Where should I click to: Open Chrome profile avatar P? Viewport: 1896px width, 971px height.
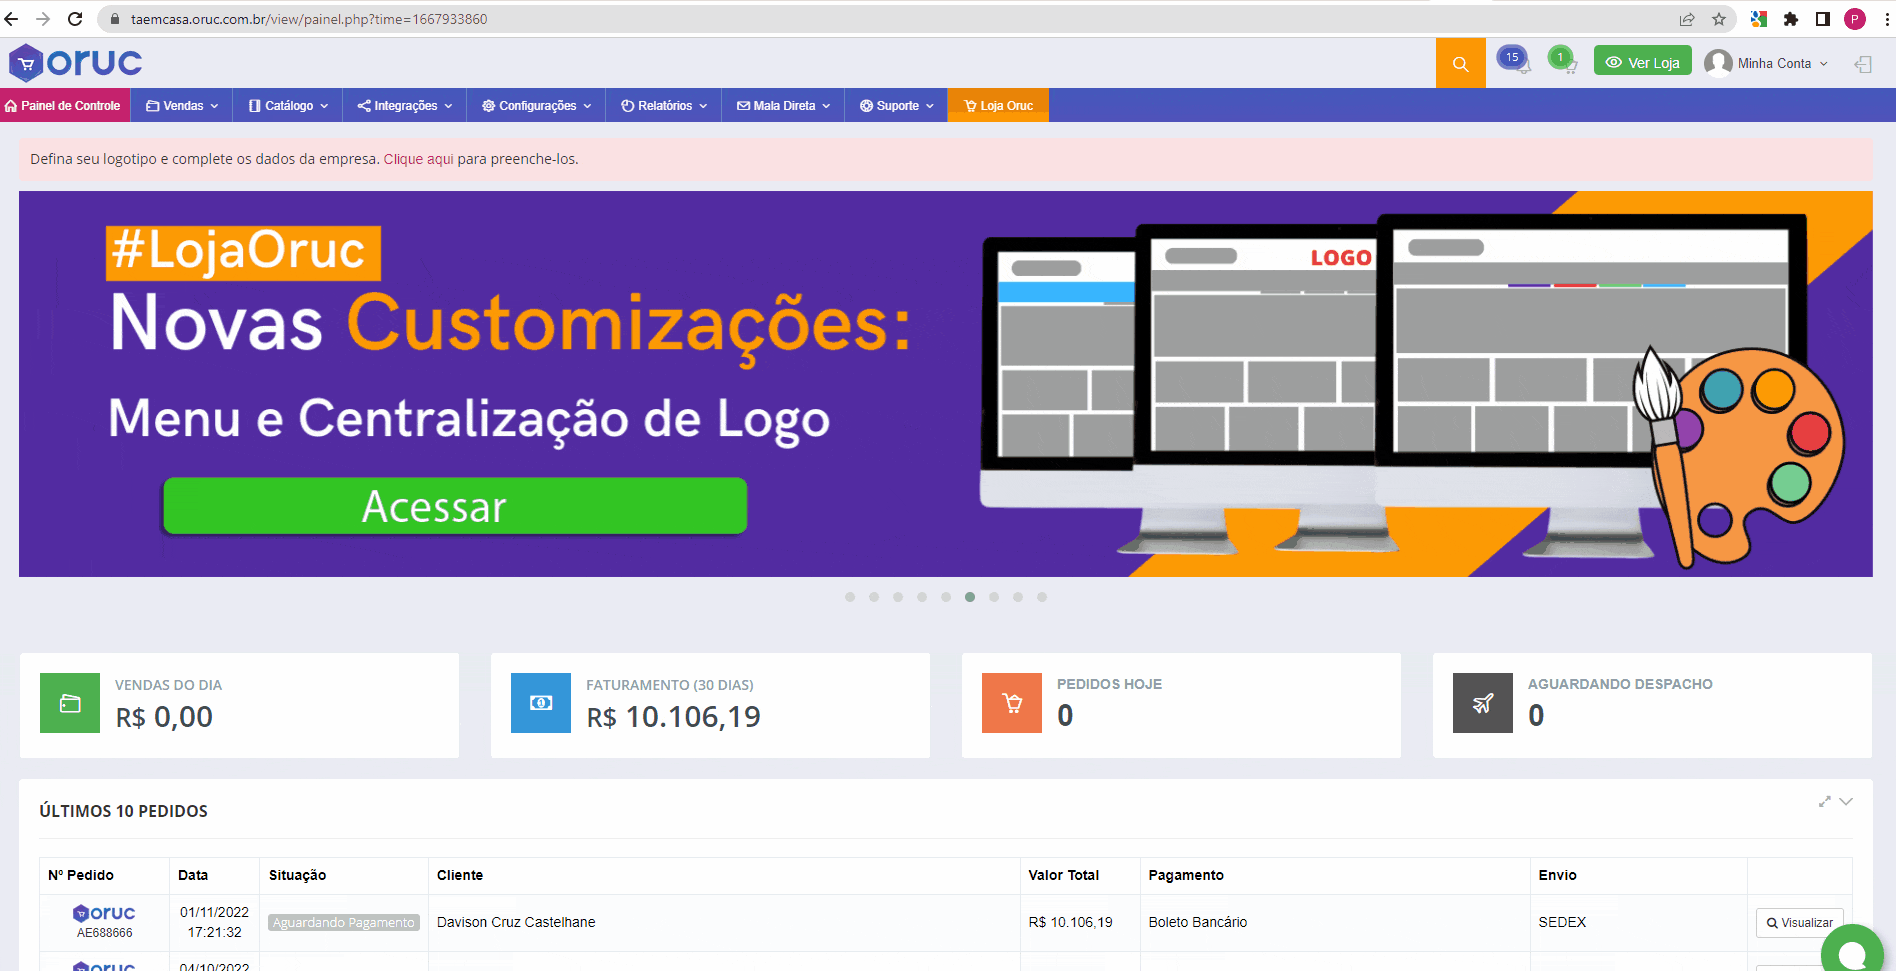(1855, 19)
